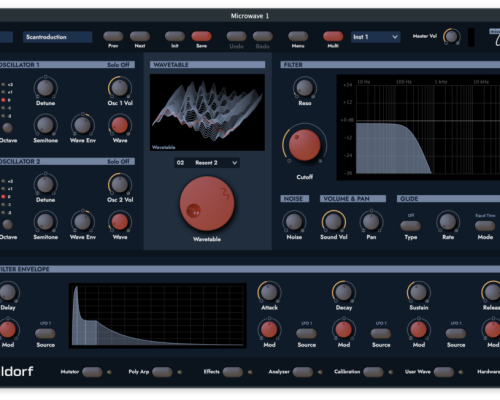Click the Osc 1 Vol knob
The height and width of the screenshot is (400, 500).
tap(120, 88)
